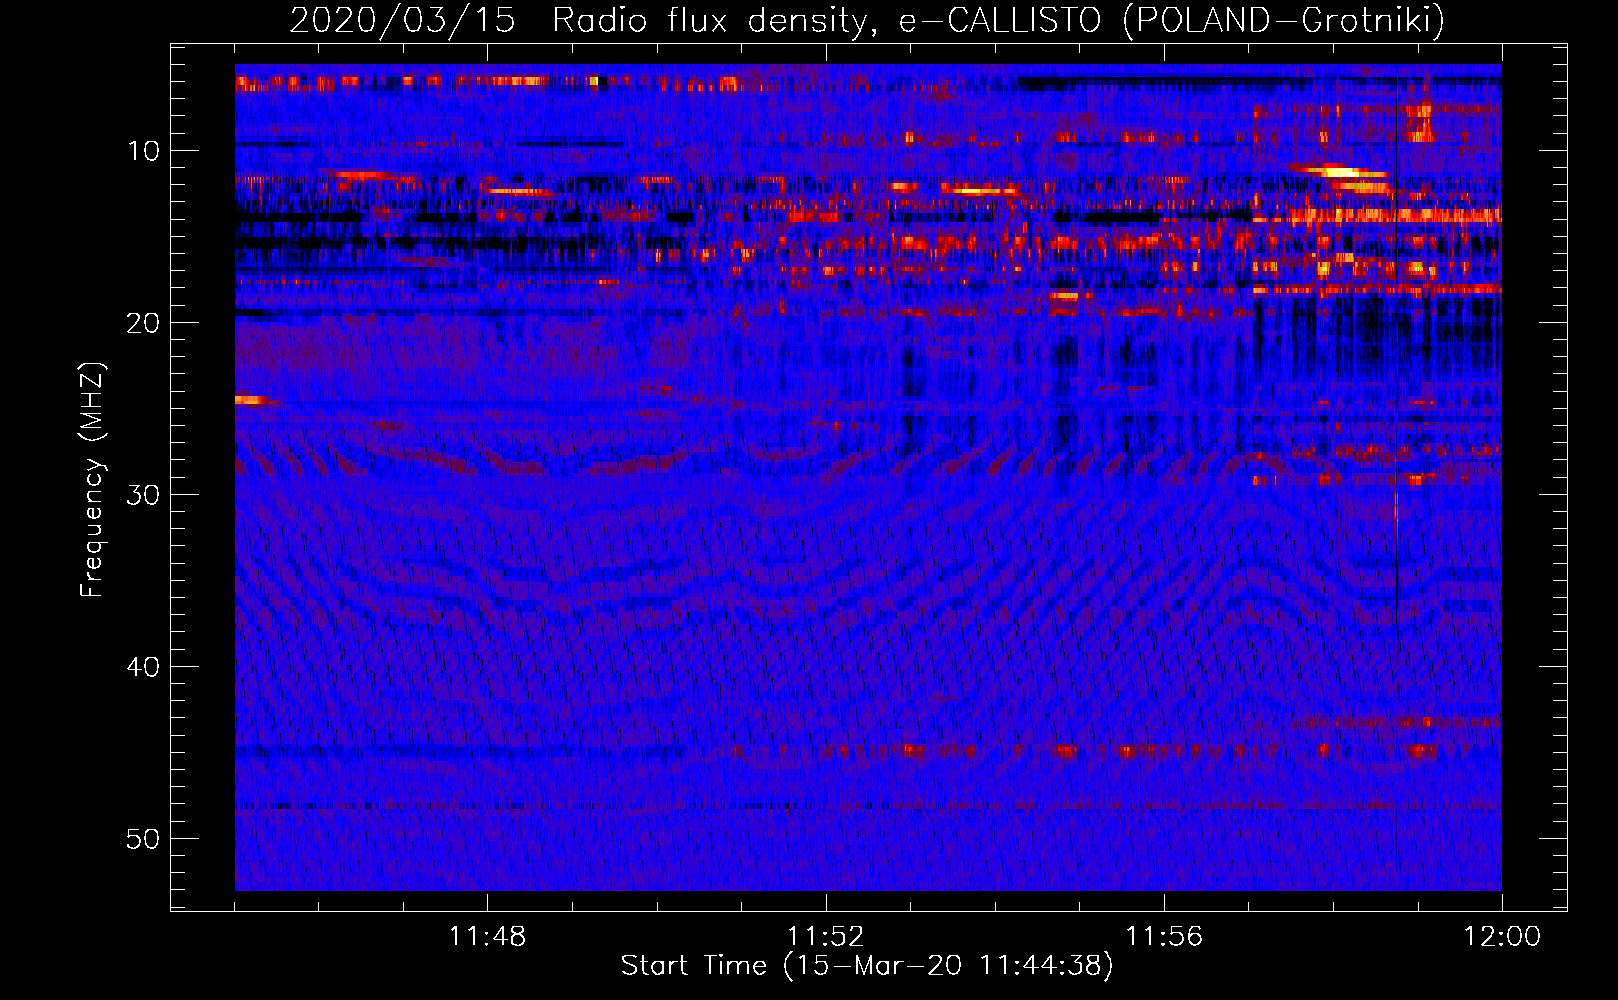This screenshot has height=1000, width=1618.
Task: Click the 50 frequency tick label
Action: click(x=144, y=839)
